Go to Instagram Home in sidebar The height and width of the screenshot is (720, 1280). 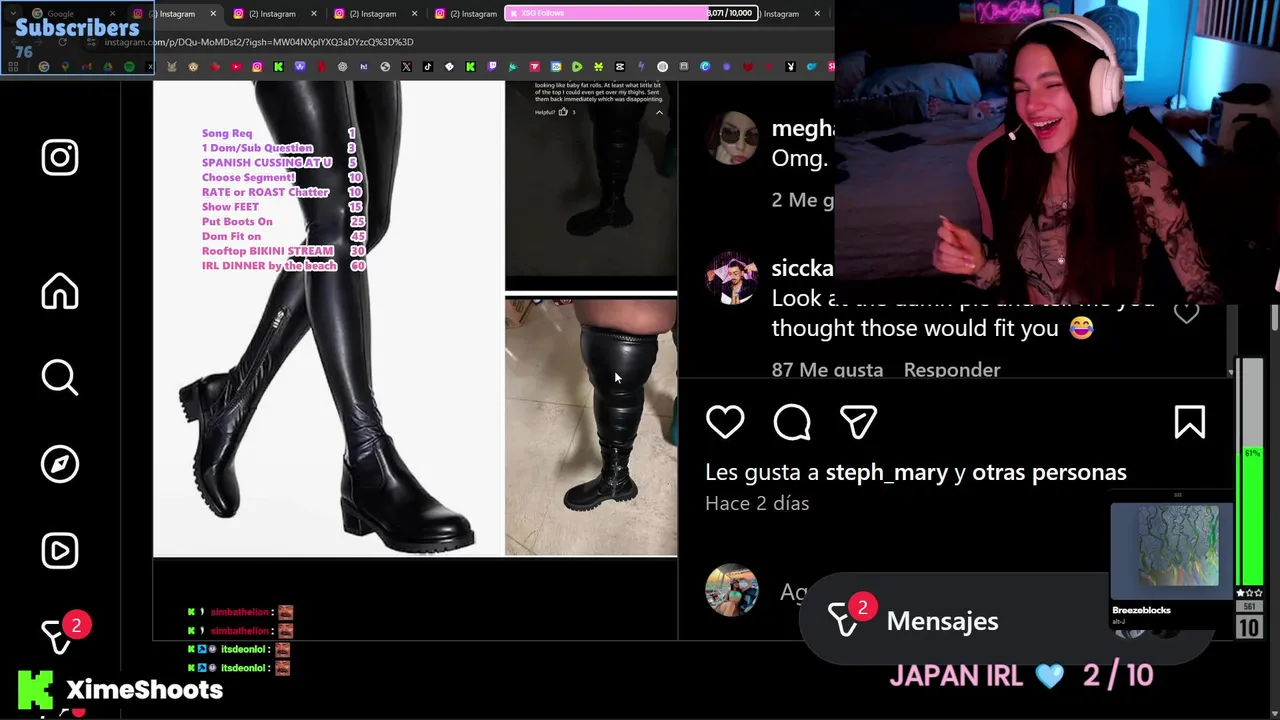60,291
